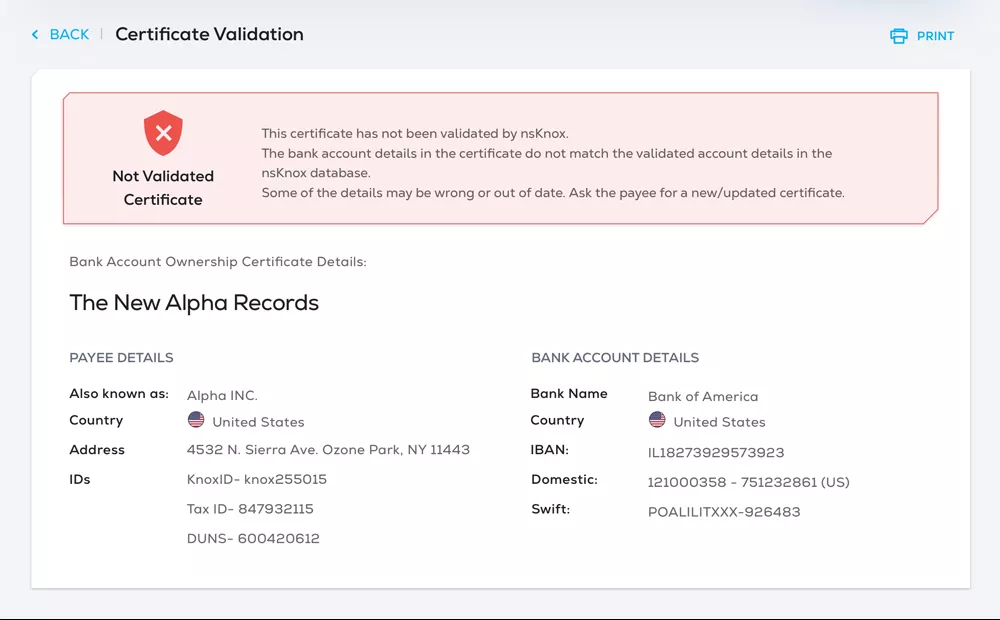This screenshot has width=1000, height=620.
Task: Click The New Alpha Records heading
Action: 194,303
